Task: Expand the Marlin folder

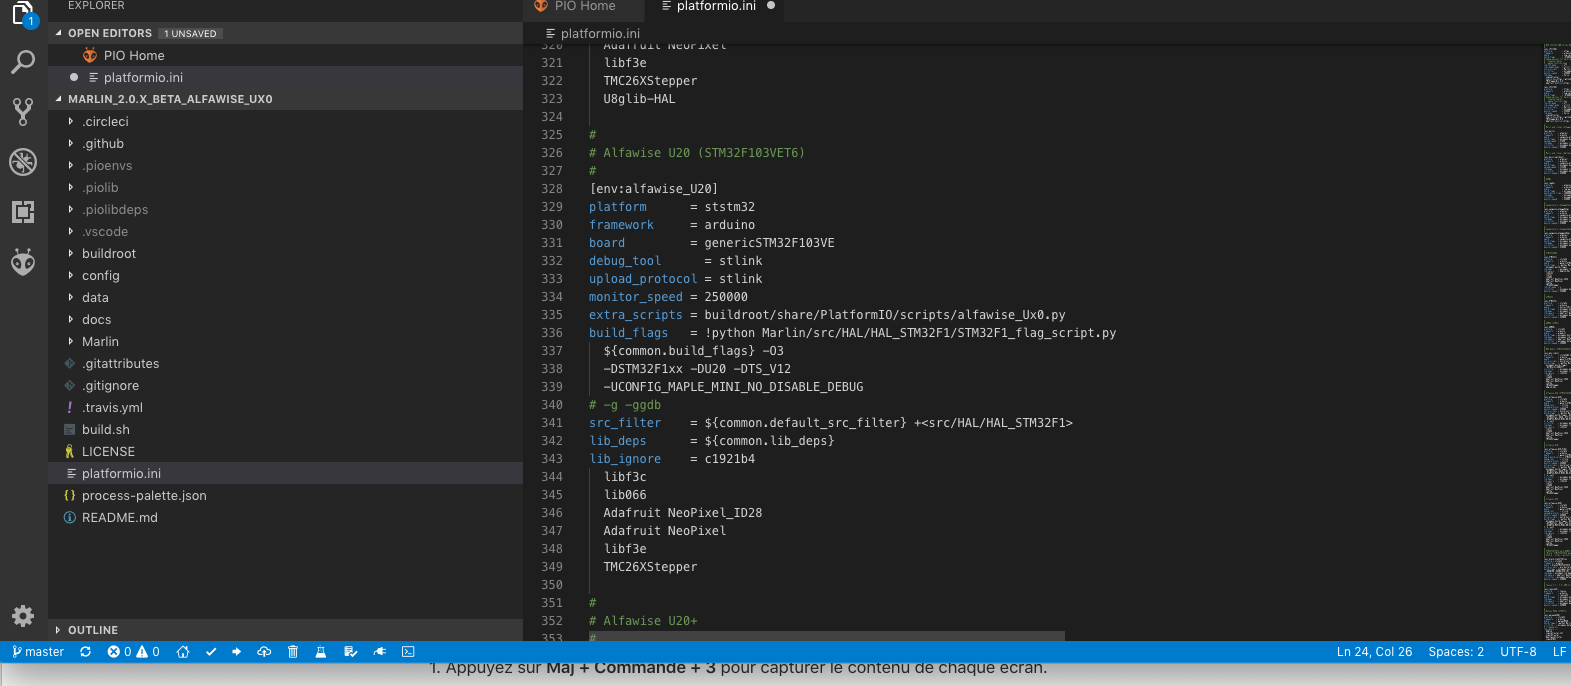Action: point(100,342)
